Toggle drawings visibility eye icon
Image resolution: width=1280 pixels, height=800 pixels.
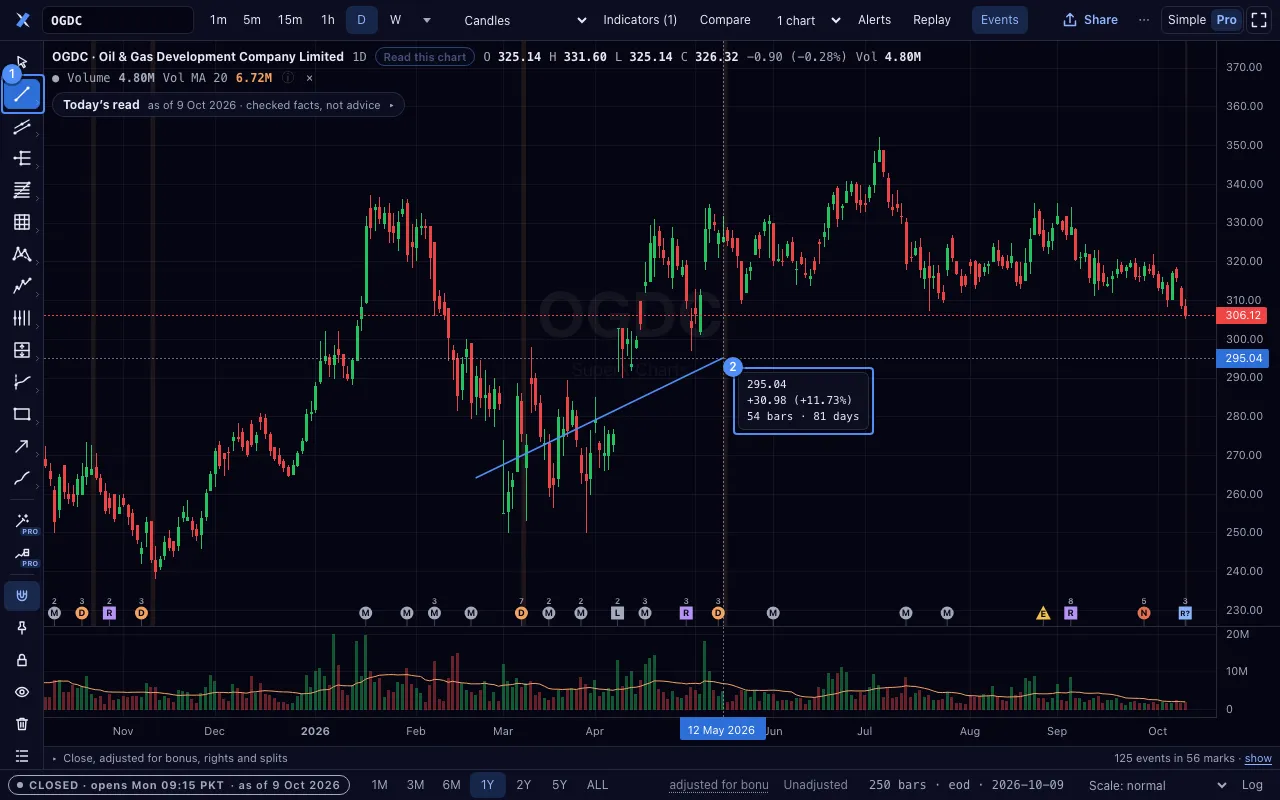[22, 692]
